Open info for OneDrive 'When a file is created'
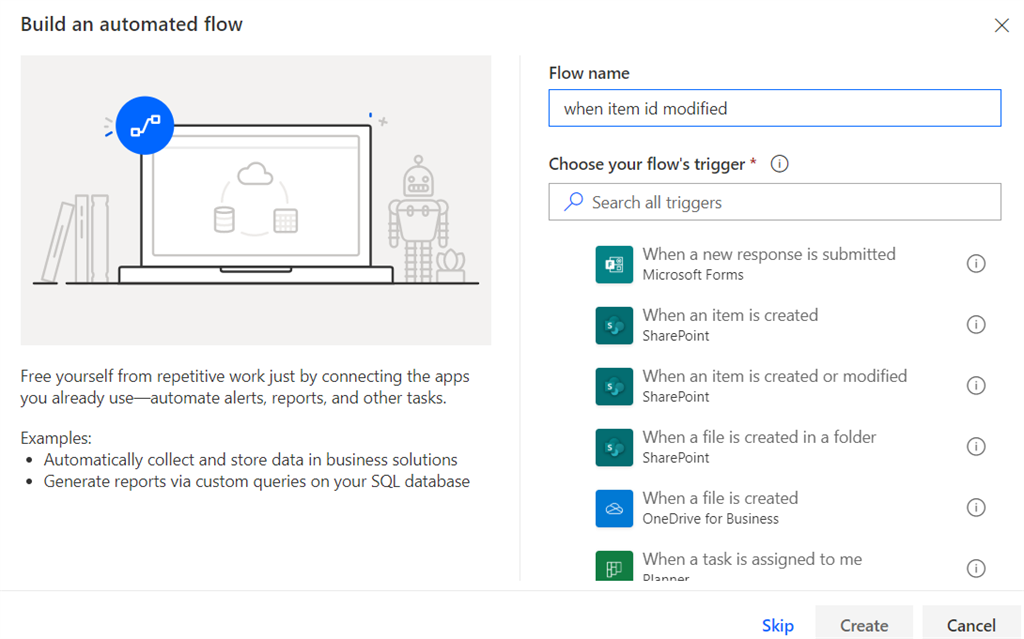1024x639 pixels. click(x=976, y=508)
